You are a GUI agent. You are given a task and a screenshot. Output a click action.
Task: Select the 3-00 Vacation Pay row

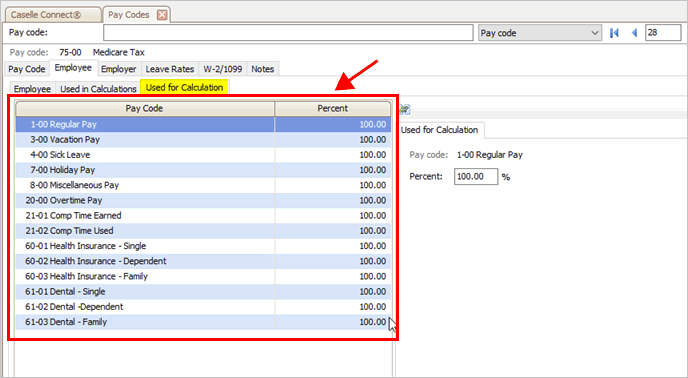pyautogui.click(x=203, y=140)
